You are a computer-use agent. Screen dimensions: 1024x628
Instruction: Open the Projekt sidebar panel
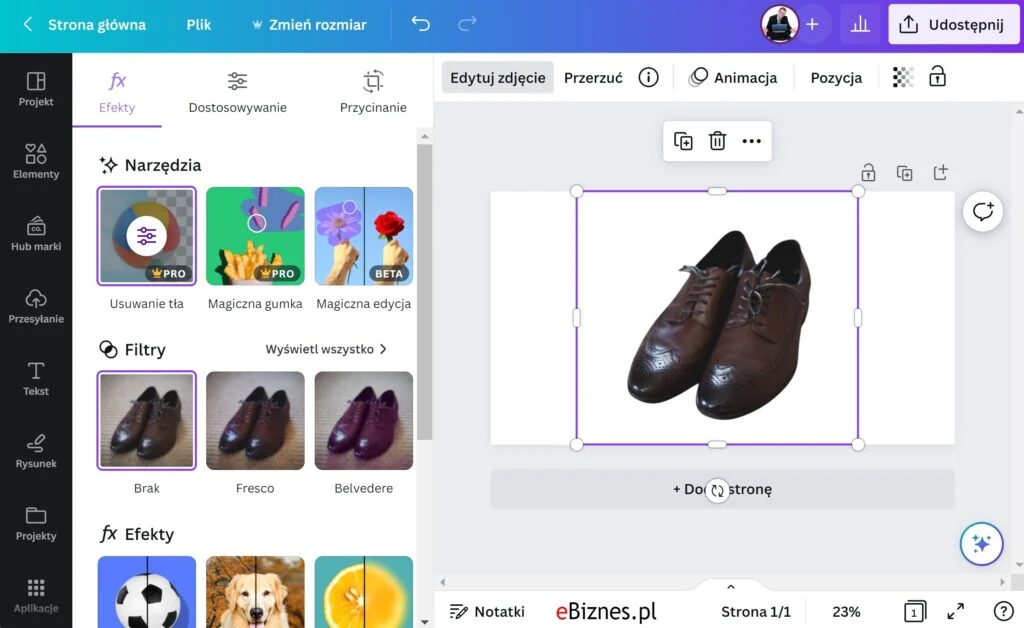36,89
